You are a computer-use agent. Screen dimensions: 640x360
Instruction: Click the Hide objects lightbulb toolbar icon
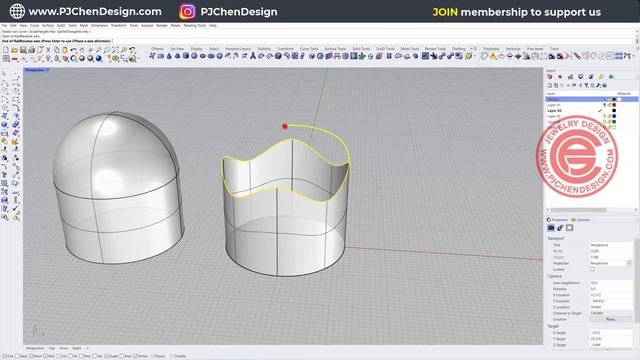click(48, 58)
